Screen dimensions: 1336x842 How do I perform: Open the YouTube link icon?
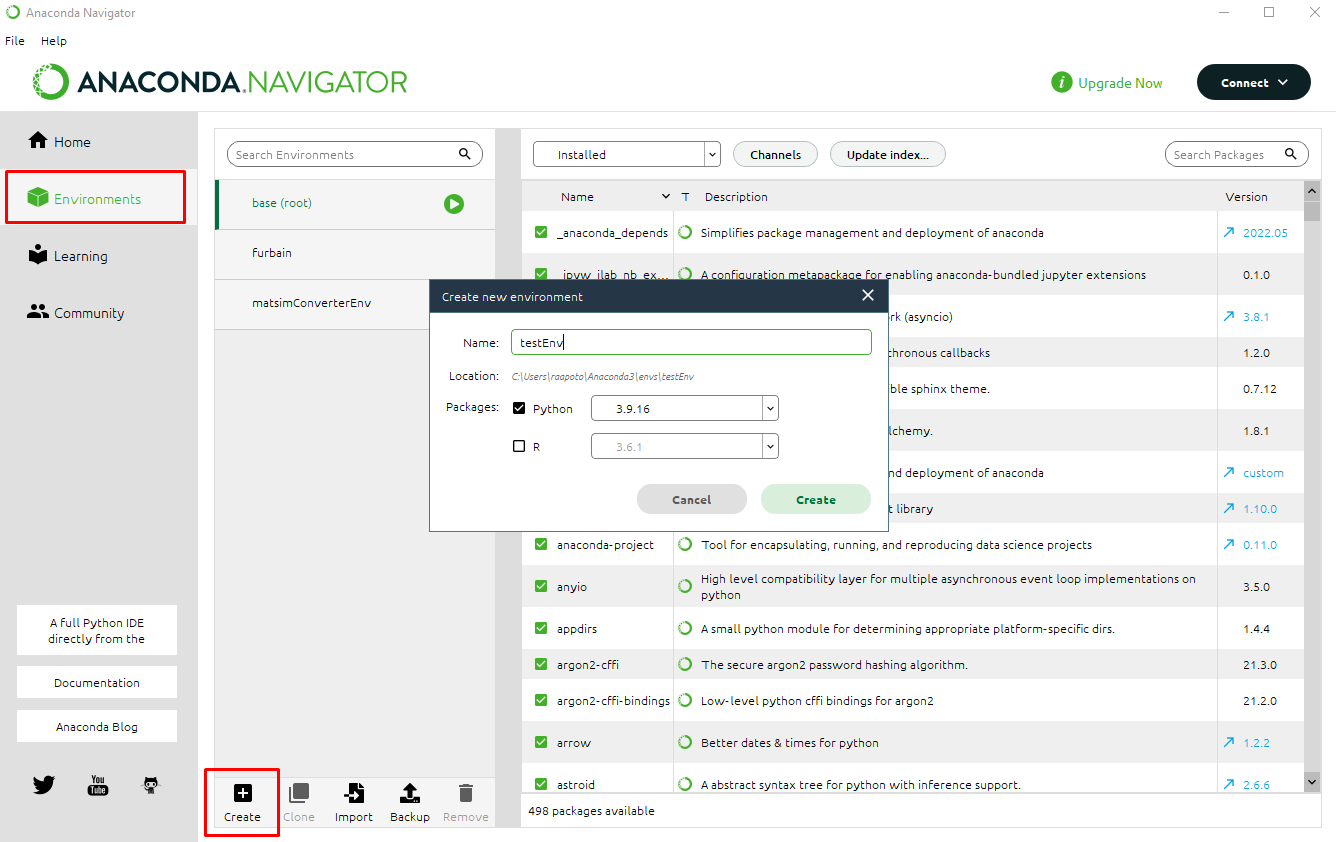(x=98, y=785)
